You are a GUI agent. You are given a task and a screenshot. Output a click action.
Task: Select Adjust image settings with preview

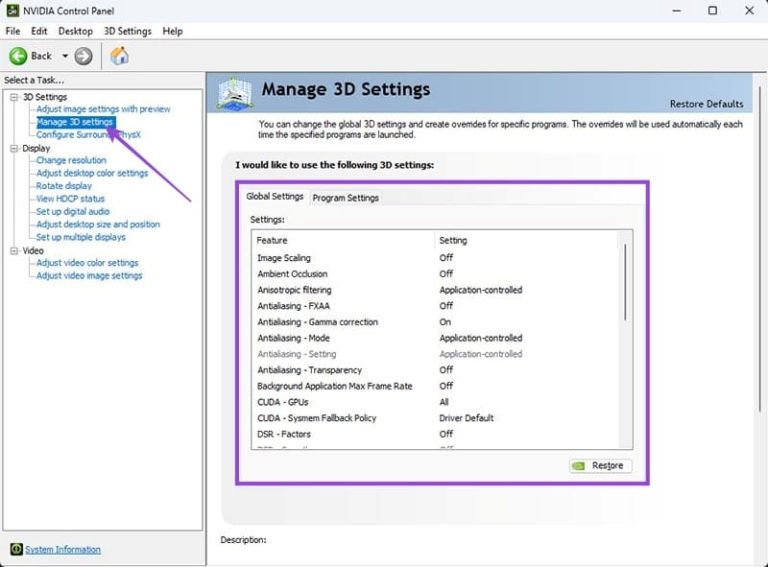coord(103,109)
